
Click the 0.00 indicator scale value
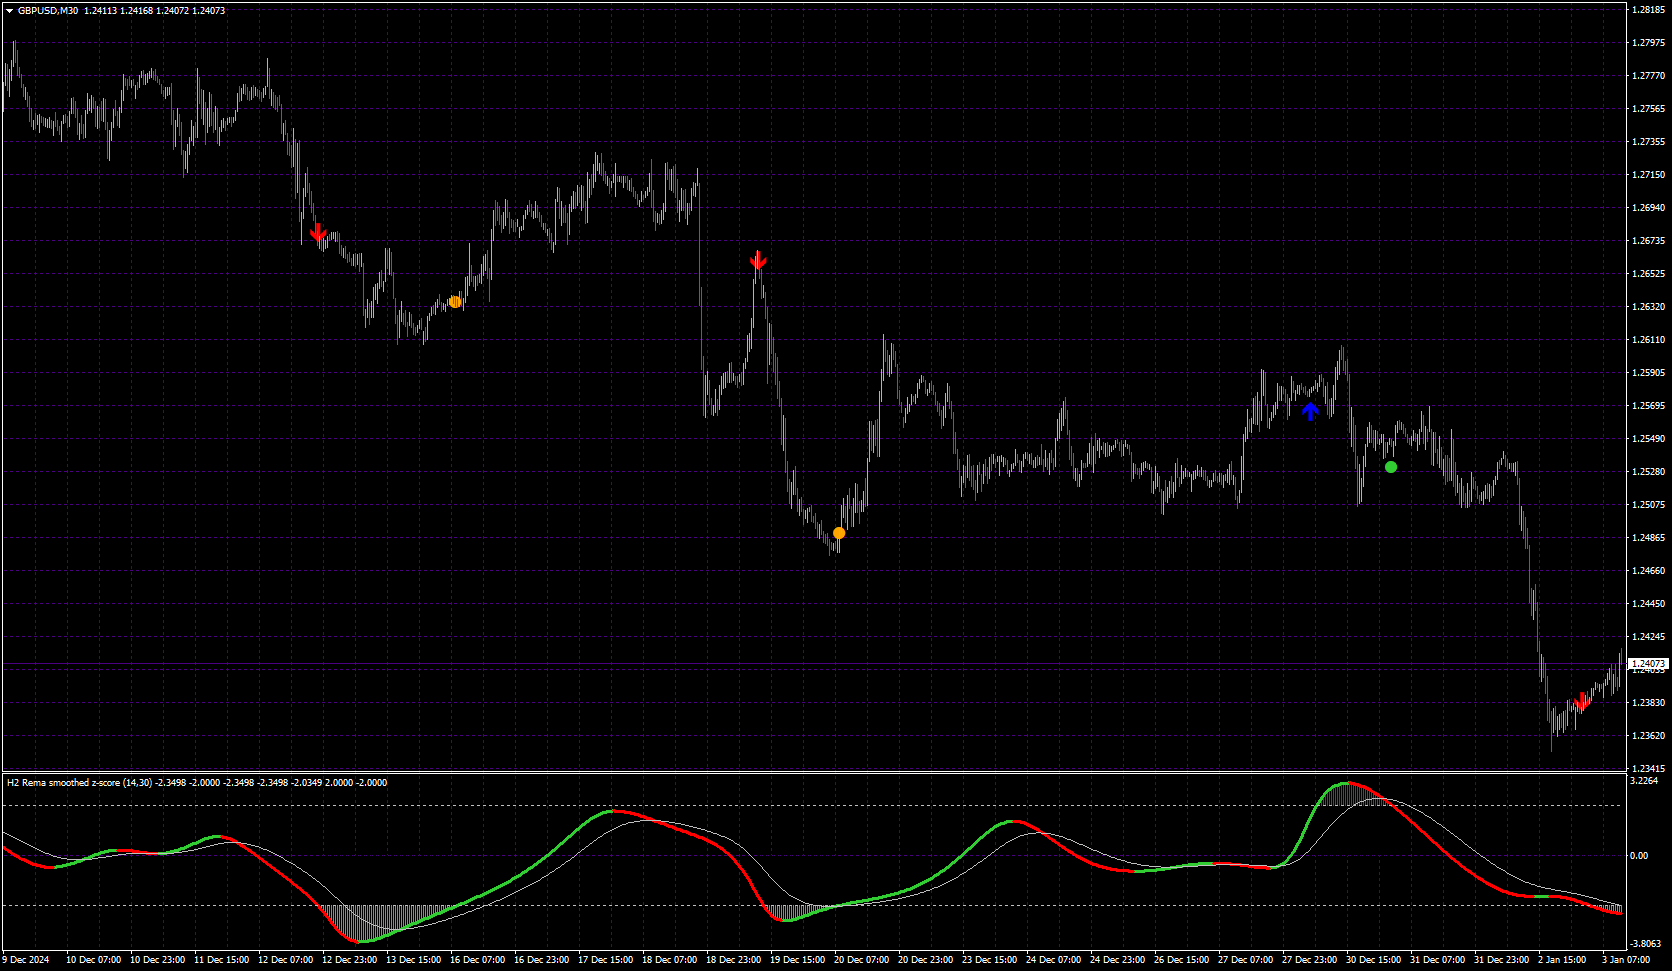(1639, 856)
